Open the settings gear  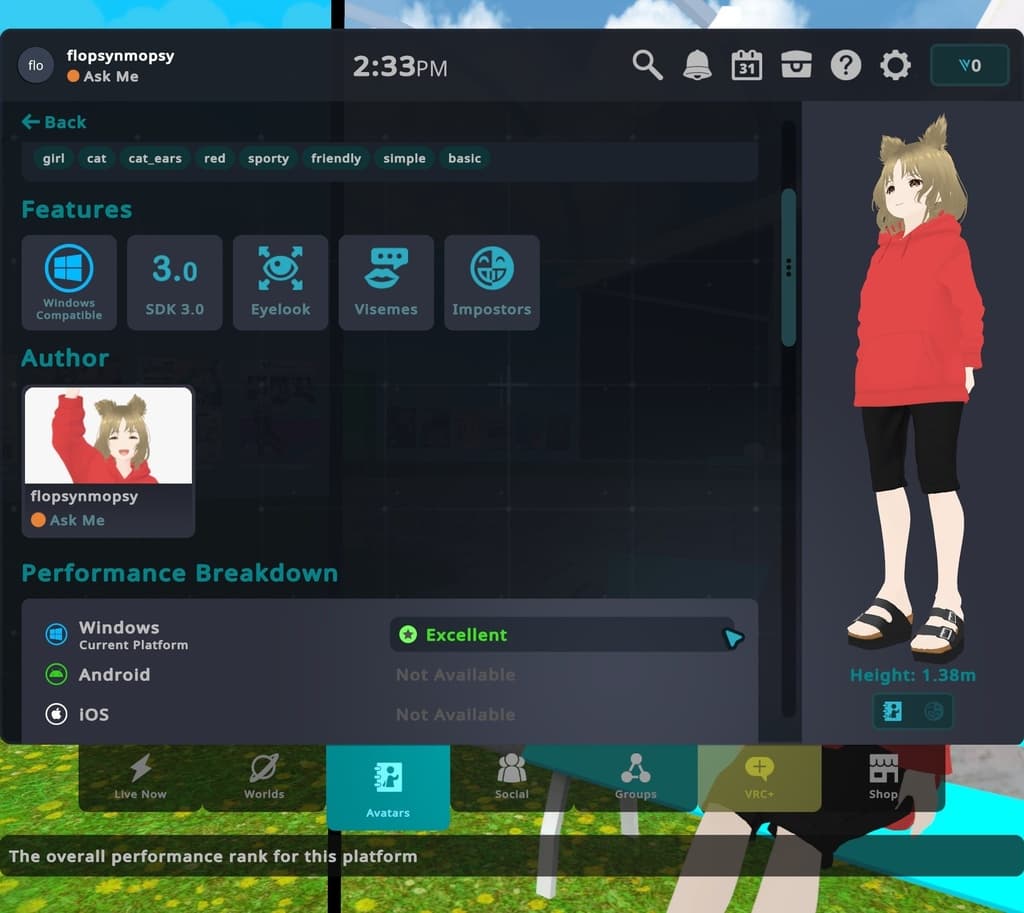(895, 65)
